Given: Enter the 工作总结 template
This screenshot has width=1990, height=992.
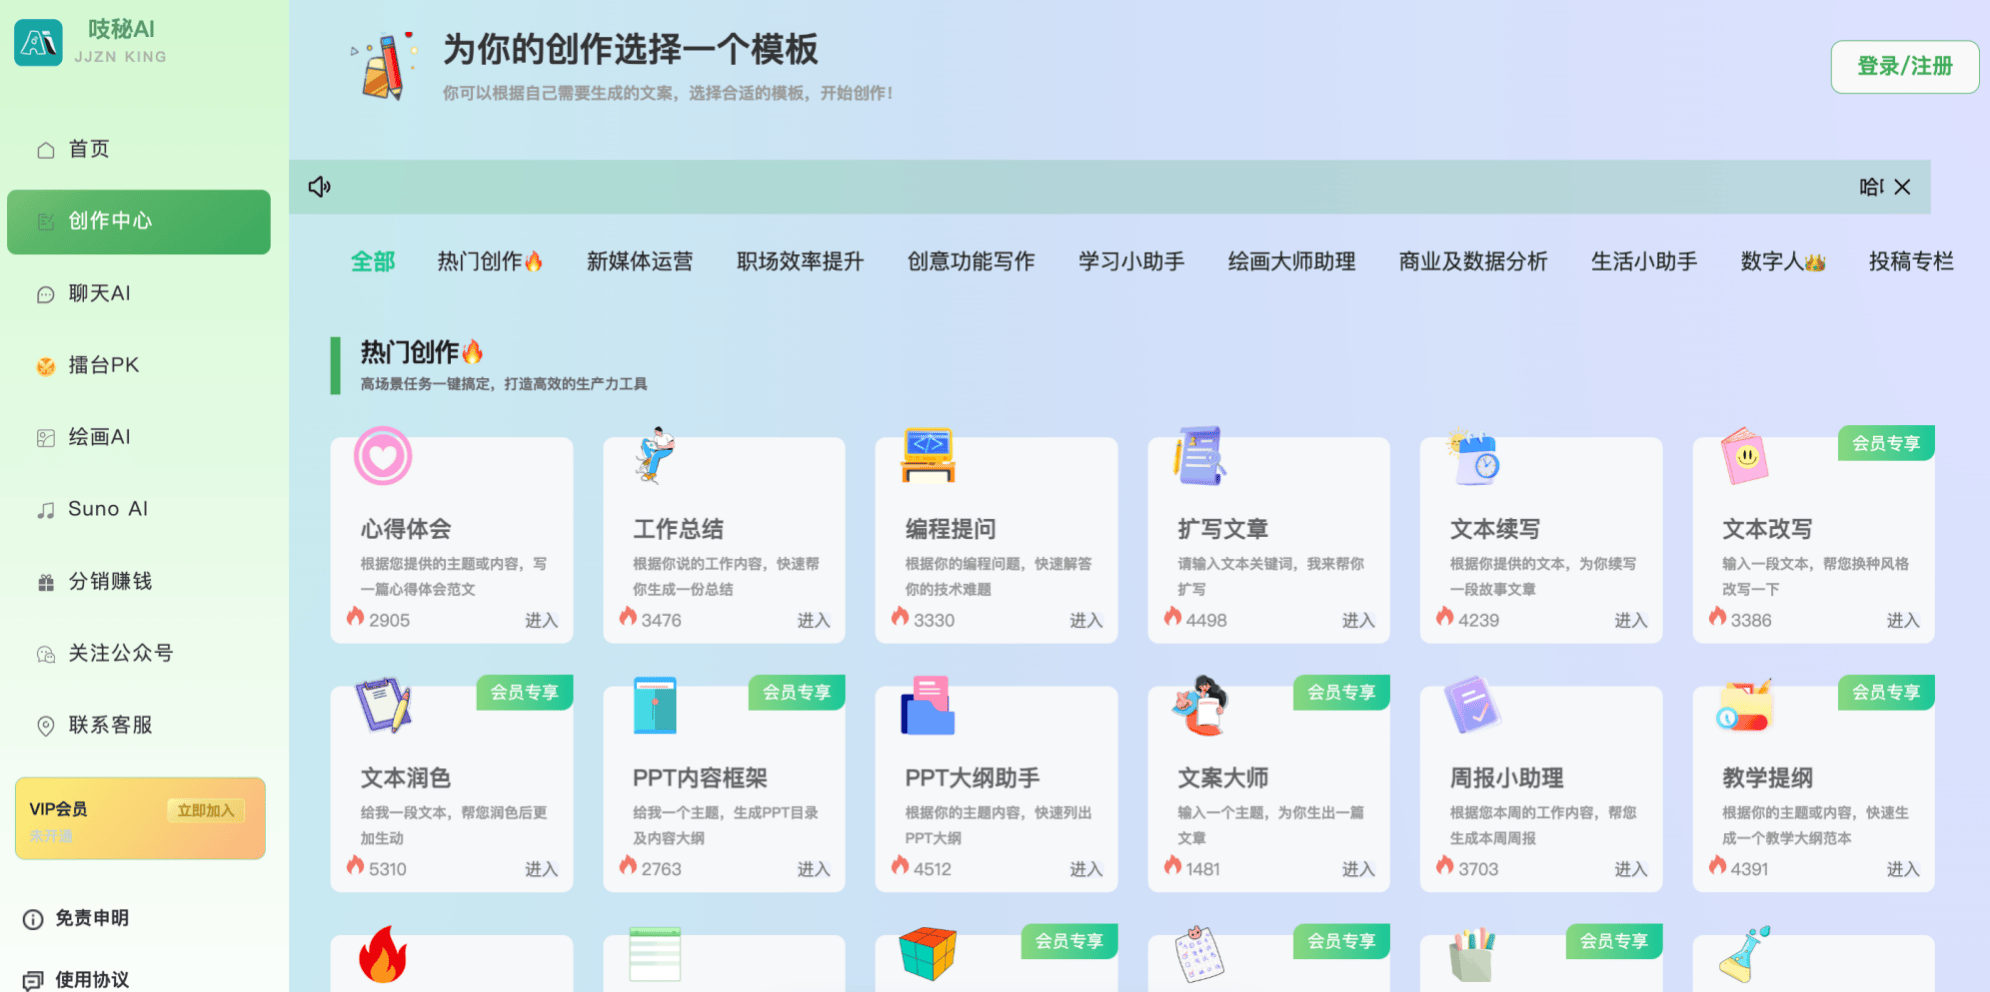Looking at the screenshot, I should [813, 620].
